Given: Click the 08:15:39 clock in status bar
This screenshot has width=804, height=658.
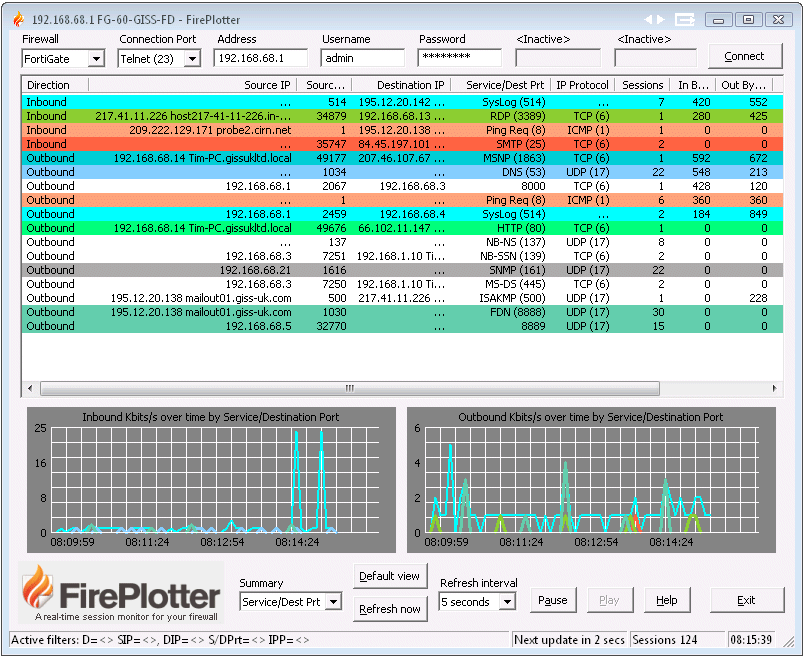Looking at the screenshot, I should (x=751, y=640).
